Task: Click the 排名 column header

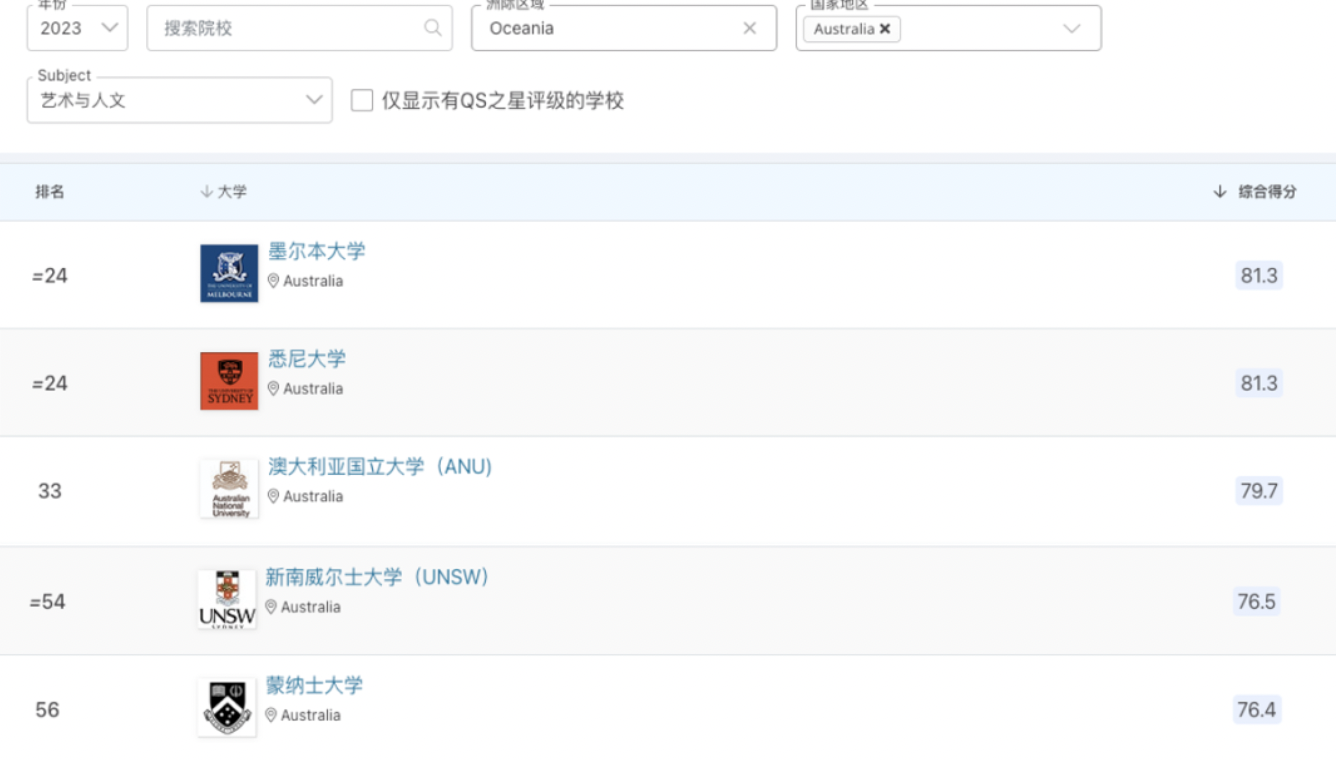Action: click(50, 191)
